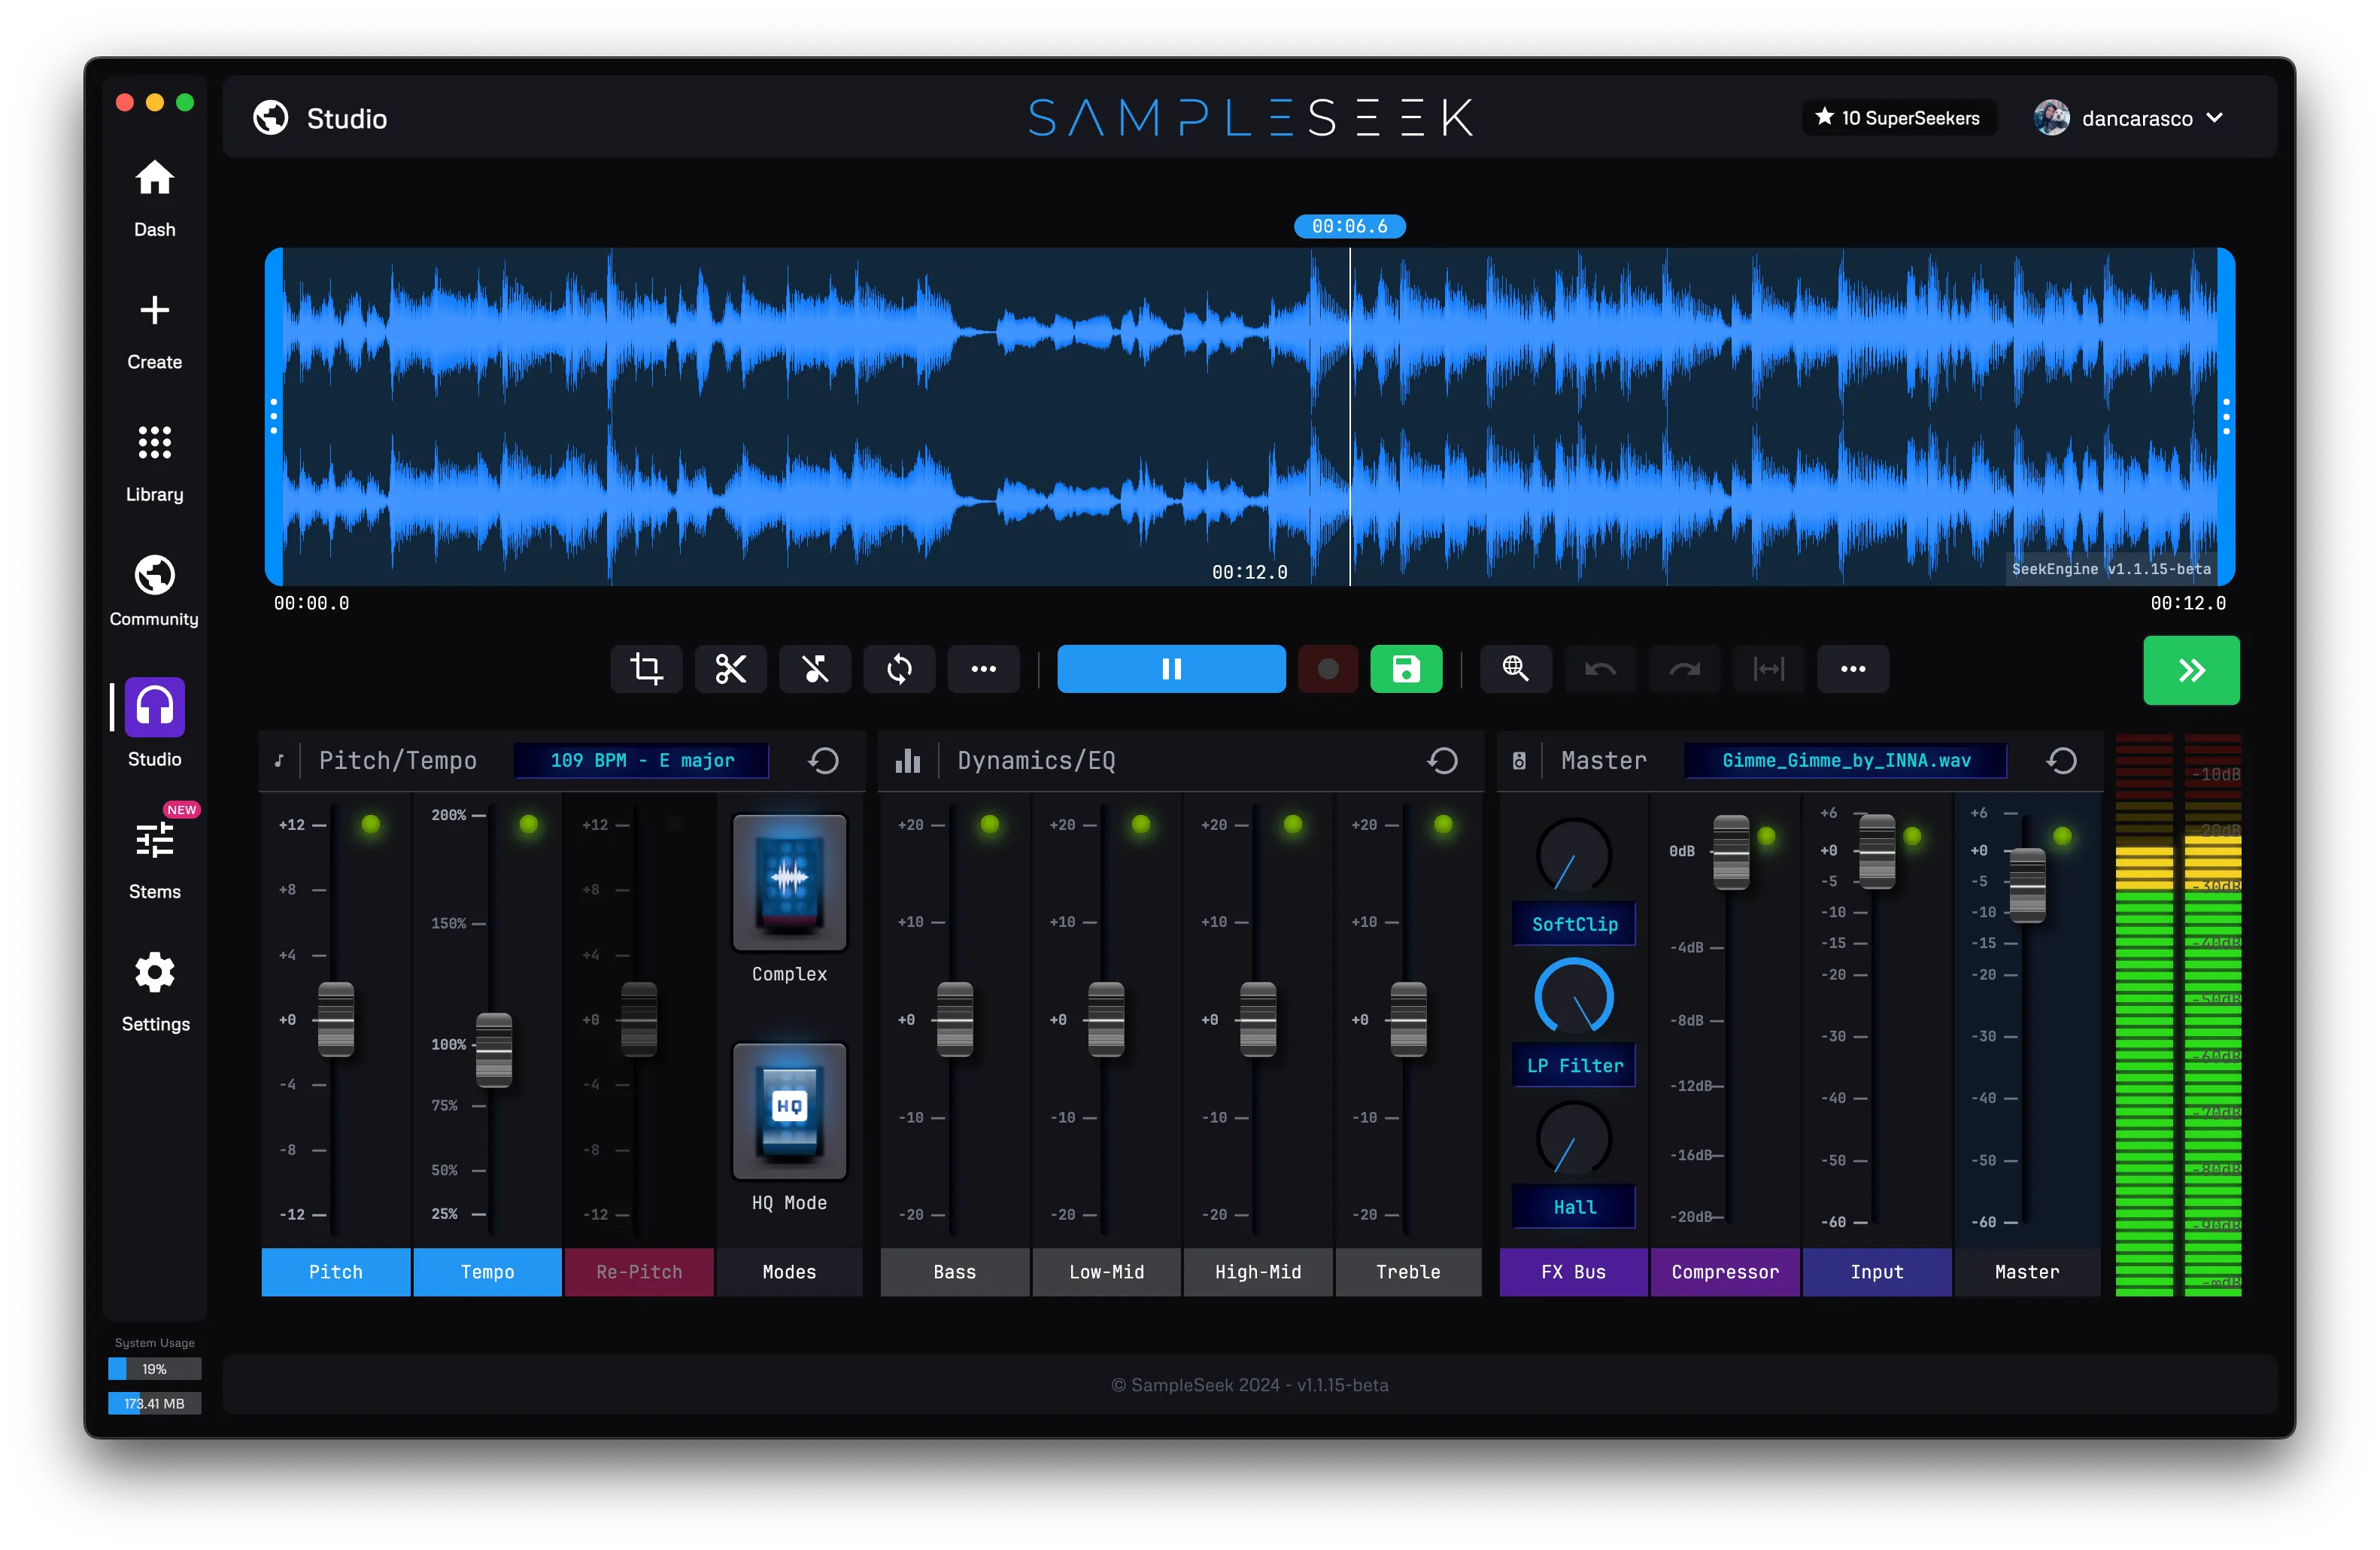Toggle the Compressor channel green LED
This screenshot has height=1550, width=2380.
click(x=1767, y=836)
